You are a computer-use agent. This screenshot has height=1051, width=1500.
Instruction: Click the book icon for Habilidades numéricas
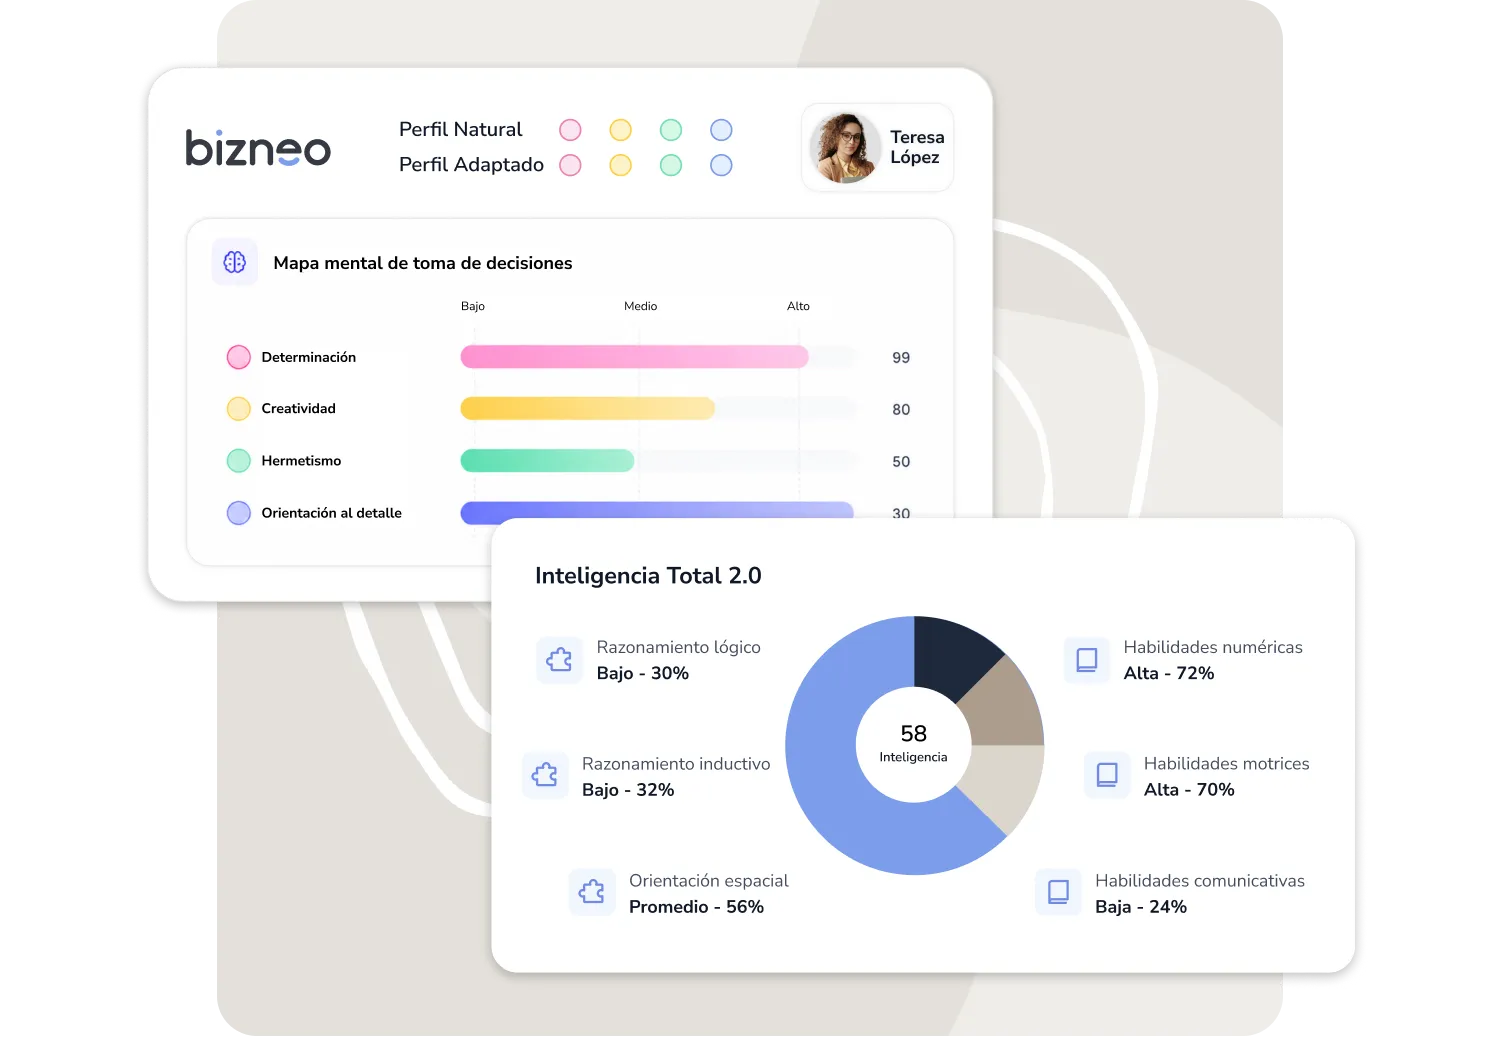(1087, 660)
